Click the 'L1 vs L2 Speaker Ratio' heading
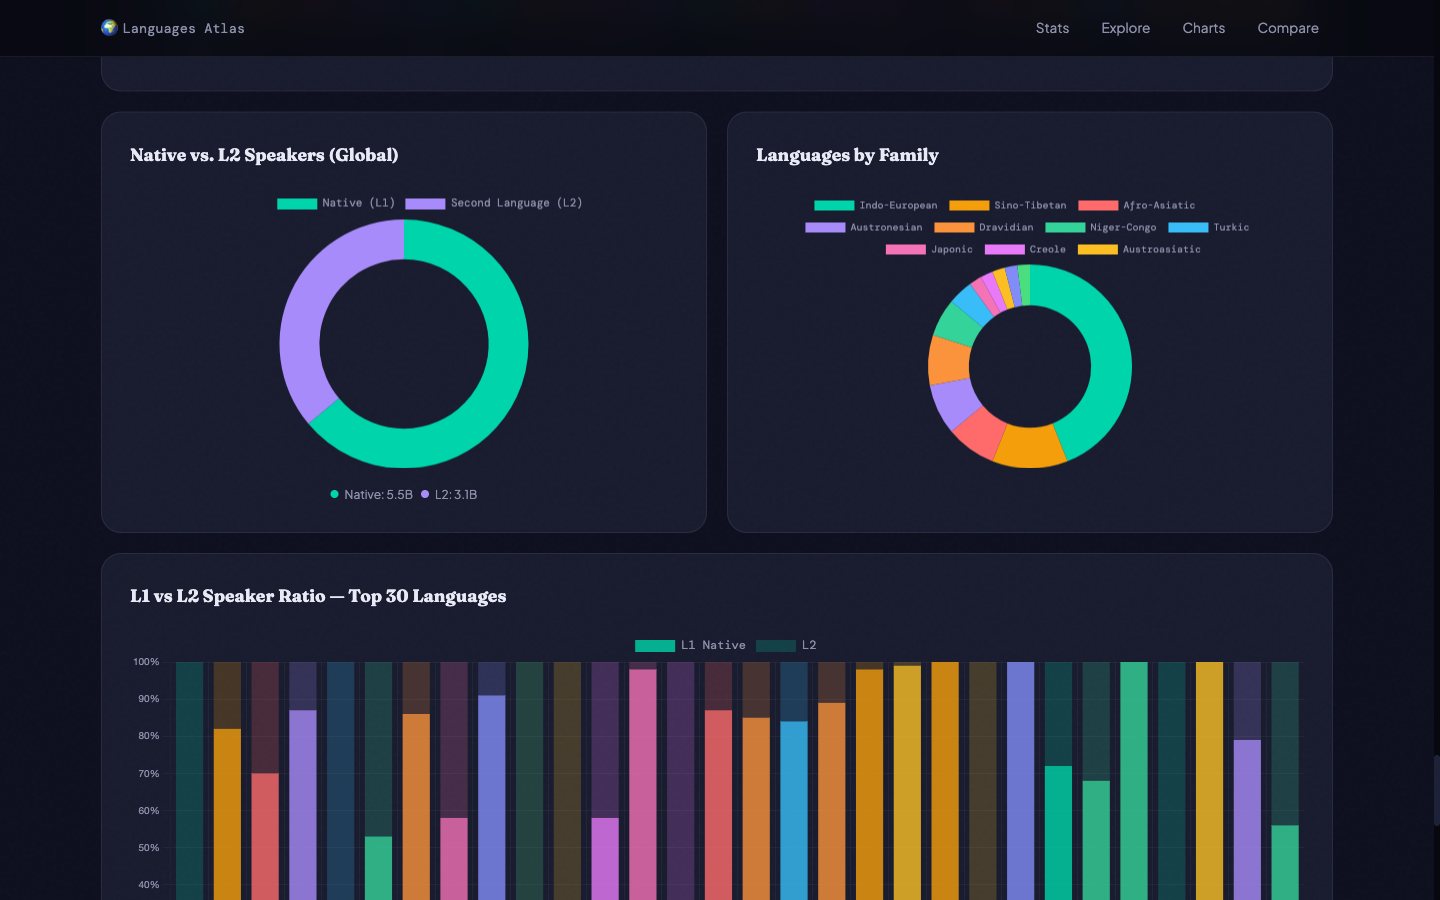 [318, 596]
